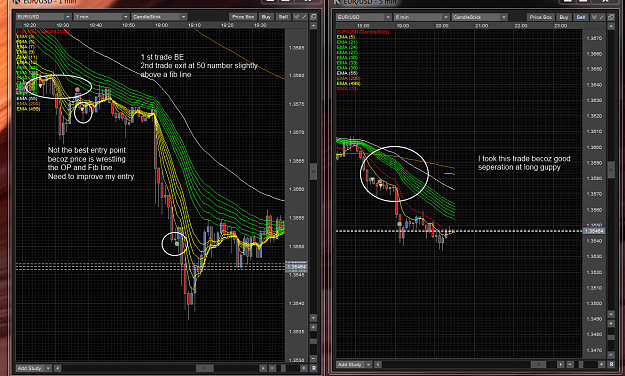Click vertical zoom out minus, 1 min chart
This screenshot has width=625, height=376.
tap(314, 358)
